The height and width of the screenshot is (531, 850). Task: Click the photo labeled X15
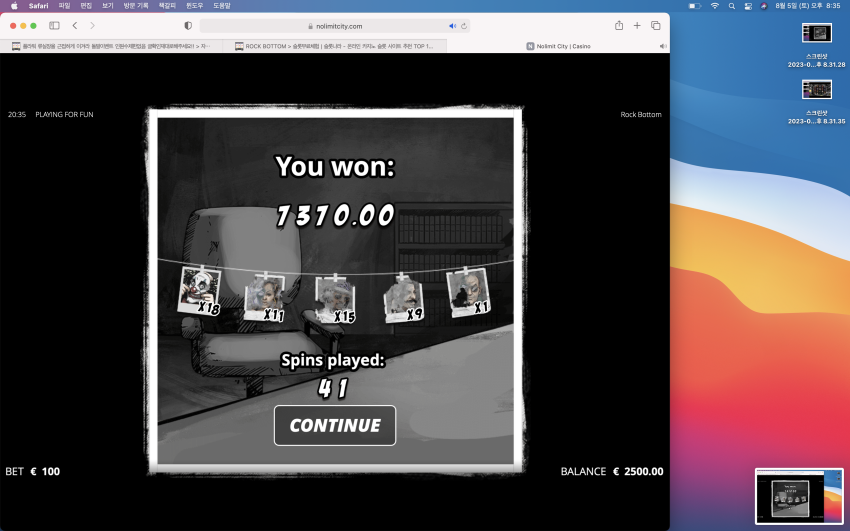point(336,299)
